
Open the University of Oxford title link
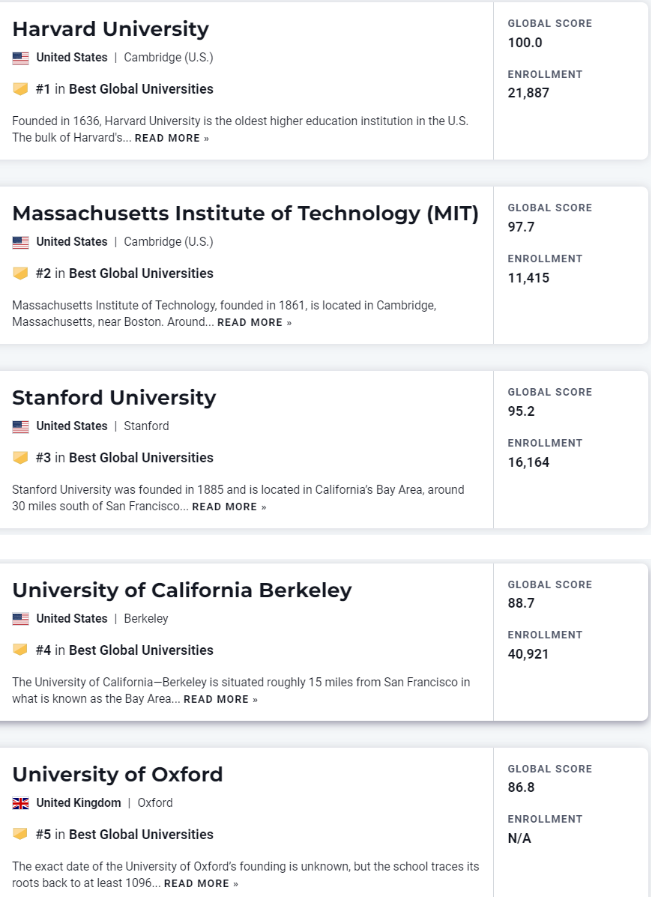click(117, 774)
